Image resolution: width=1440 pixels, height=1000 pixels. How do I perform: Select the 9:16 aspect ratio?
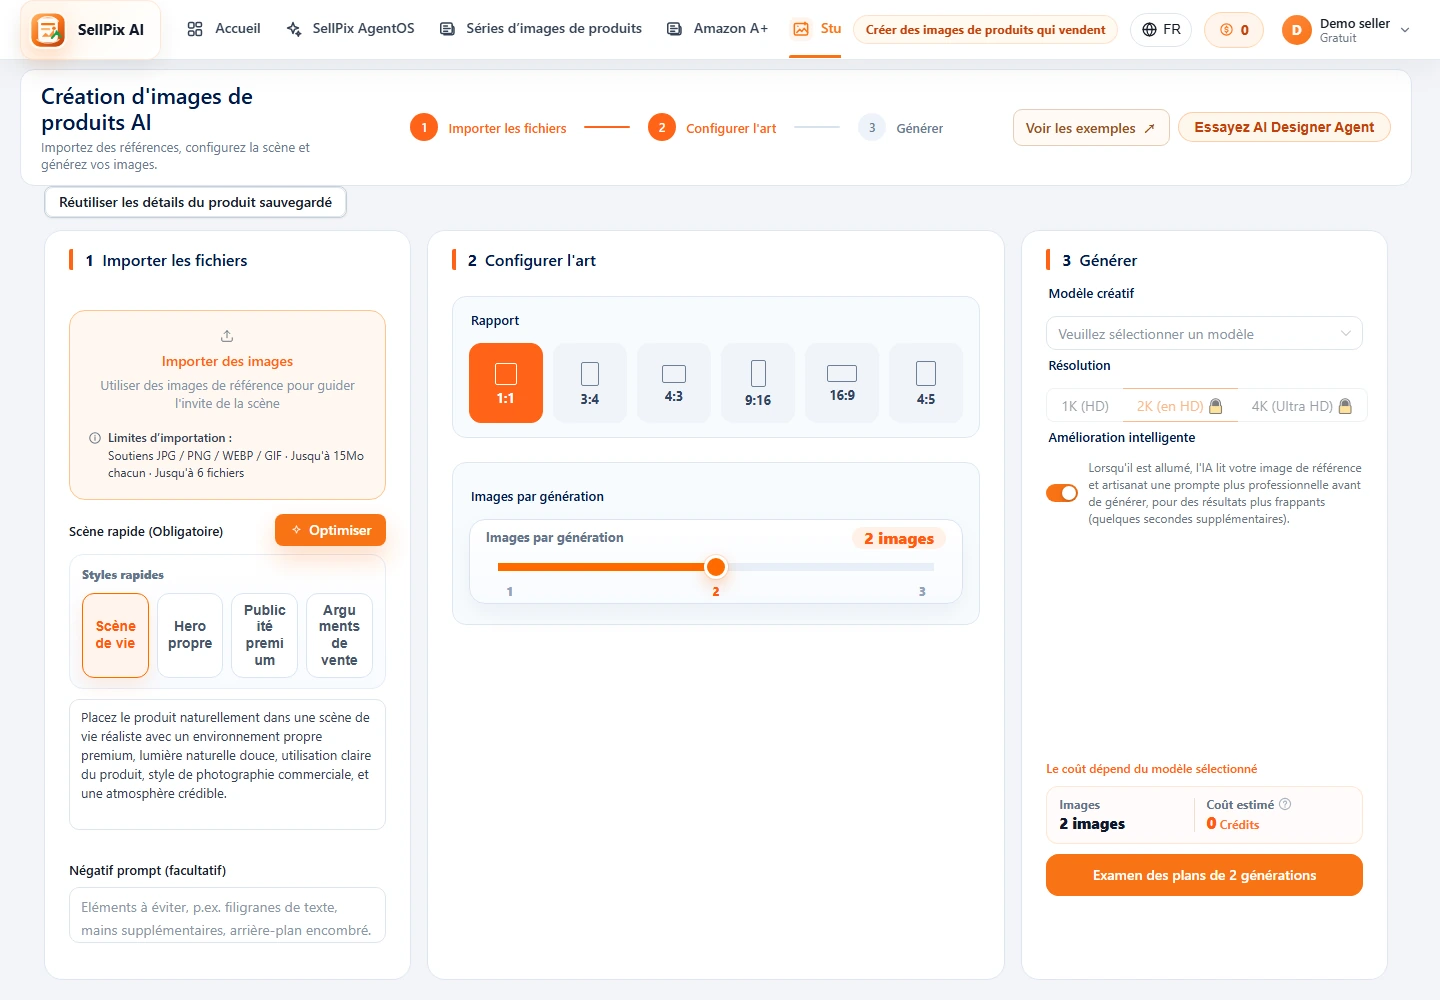pos(758,383)
